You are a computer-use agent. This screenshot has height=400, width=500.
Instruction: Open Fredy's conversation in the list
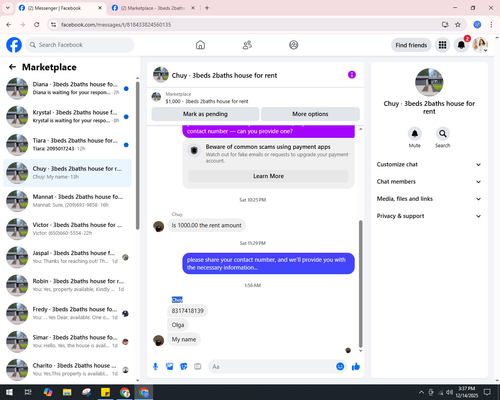[67, 313]
